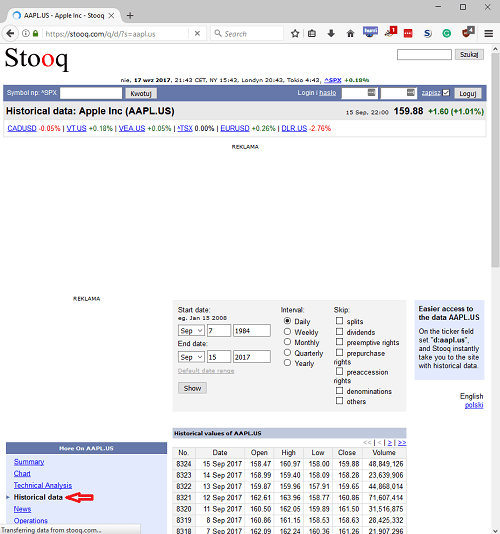This screenshot has height=534, width=500.
Task: Open Chart in More On AAPL.US menu
Action: (22, 473)
